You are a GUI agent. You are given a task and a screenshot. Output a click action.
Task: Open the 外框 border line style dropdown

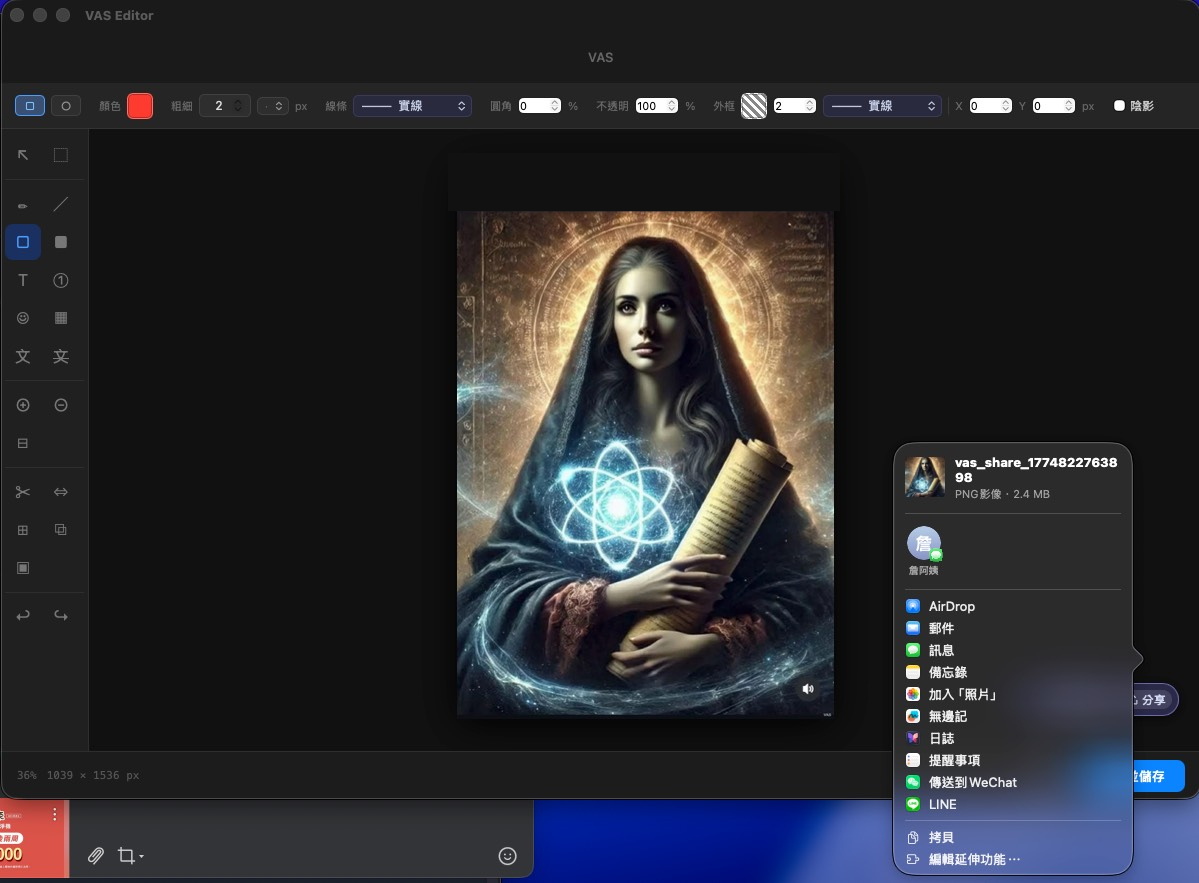[x=882, y=105]
